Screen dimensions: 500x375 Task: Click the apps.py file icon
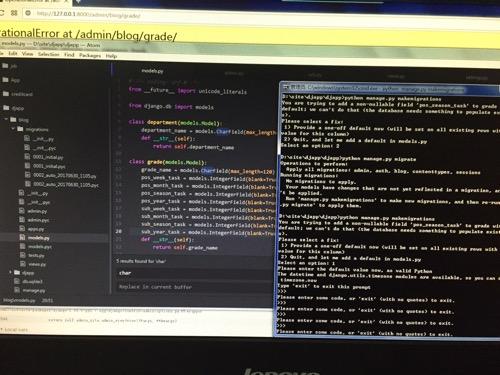pyautogui.click(x=22, y=229)
